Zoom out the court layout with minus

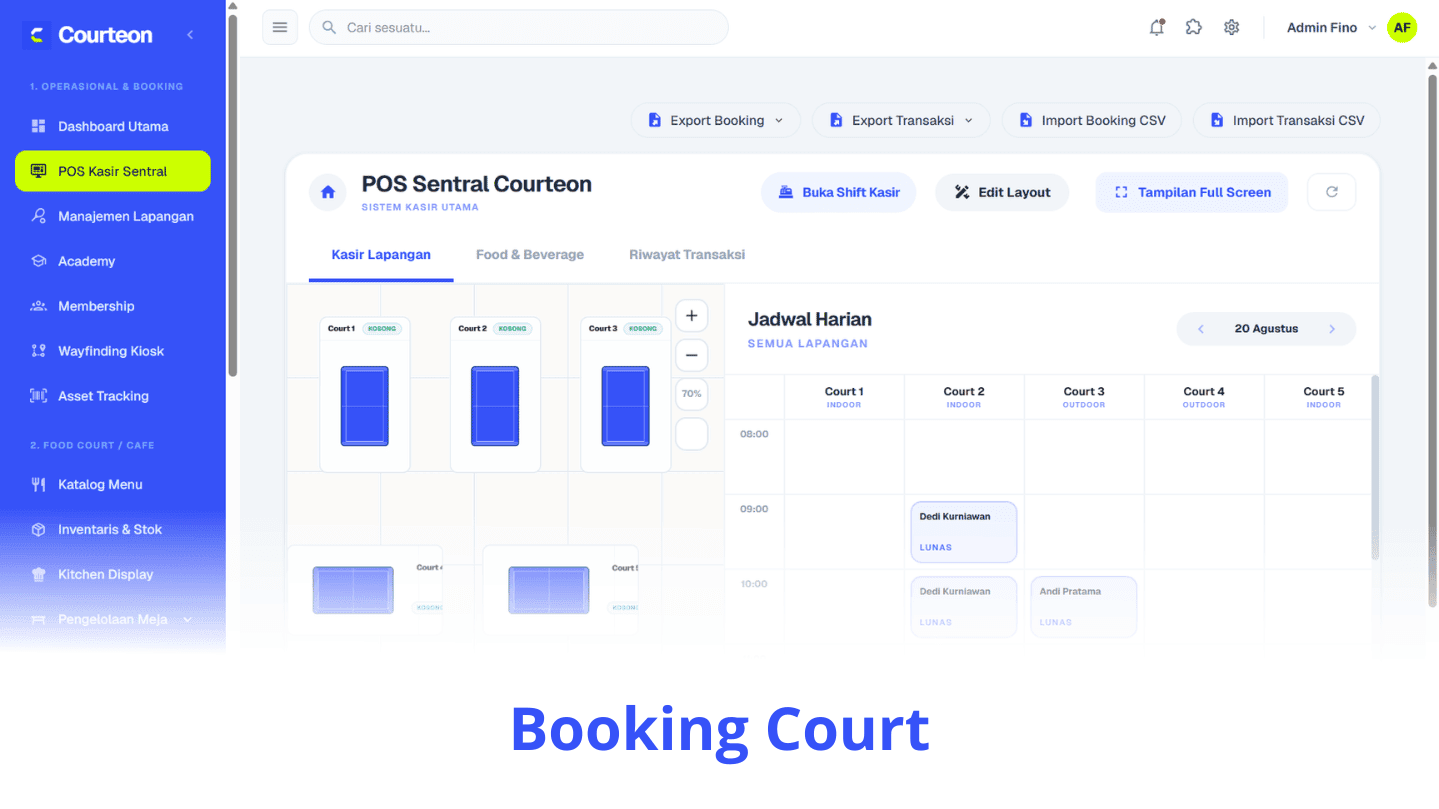(x=691, y=355)
